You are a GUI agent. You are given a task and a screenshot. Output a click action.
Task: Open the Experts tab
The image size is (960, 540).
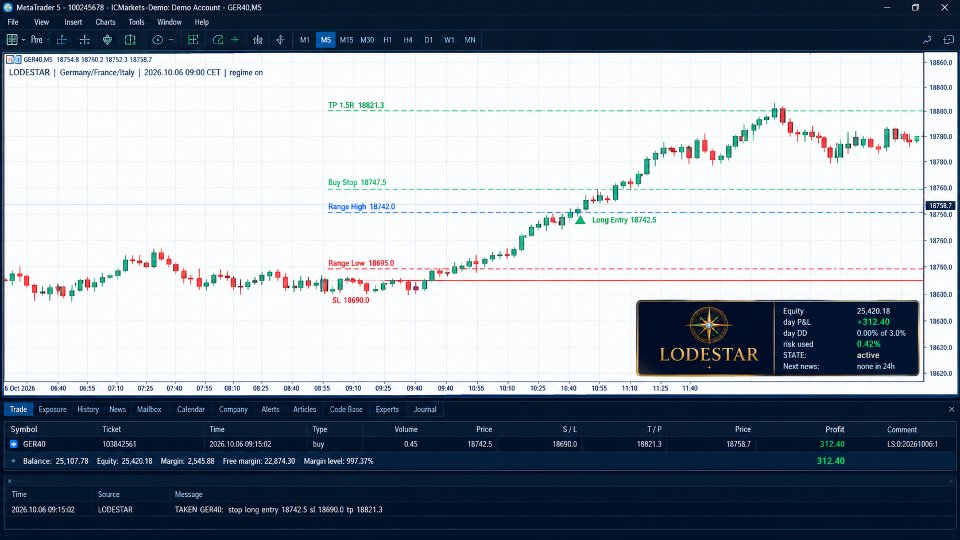tap(387, 409)
